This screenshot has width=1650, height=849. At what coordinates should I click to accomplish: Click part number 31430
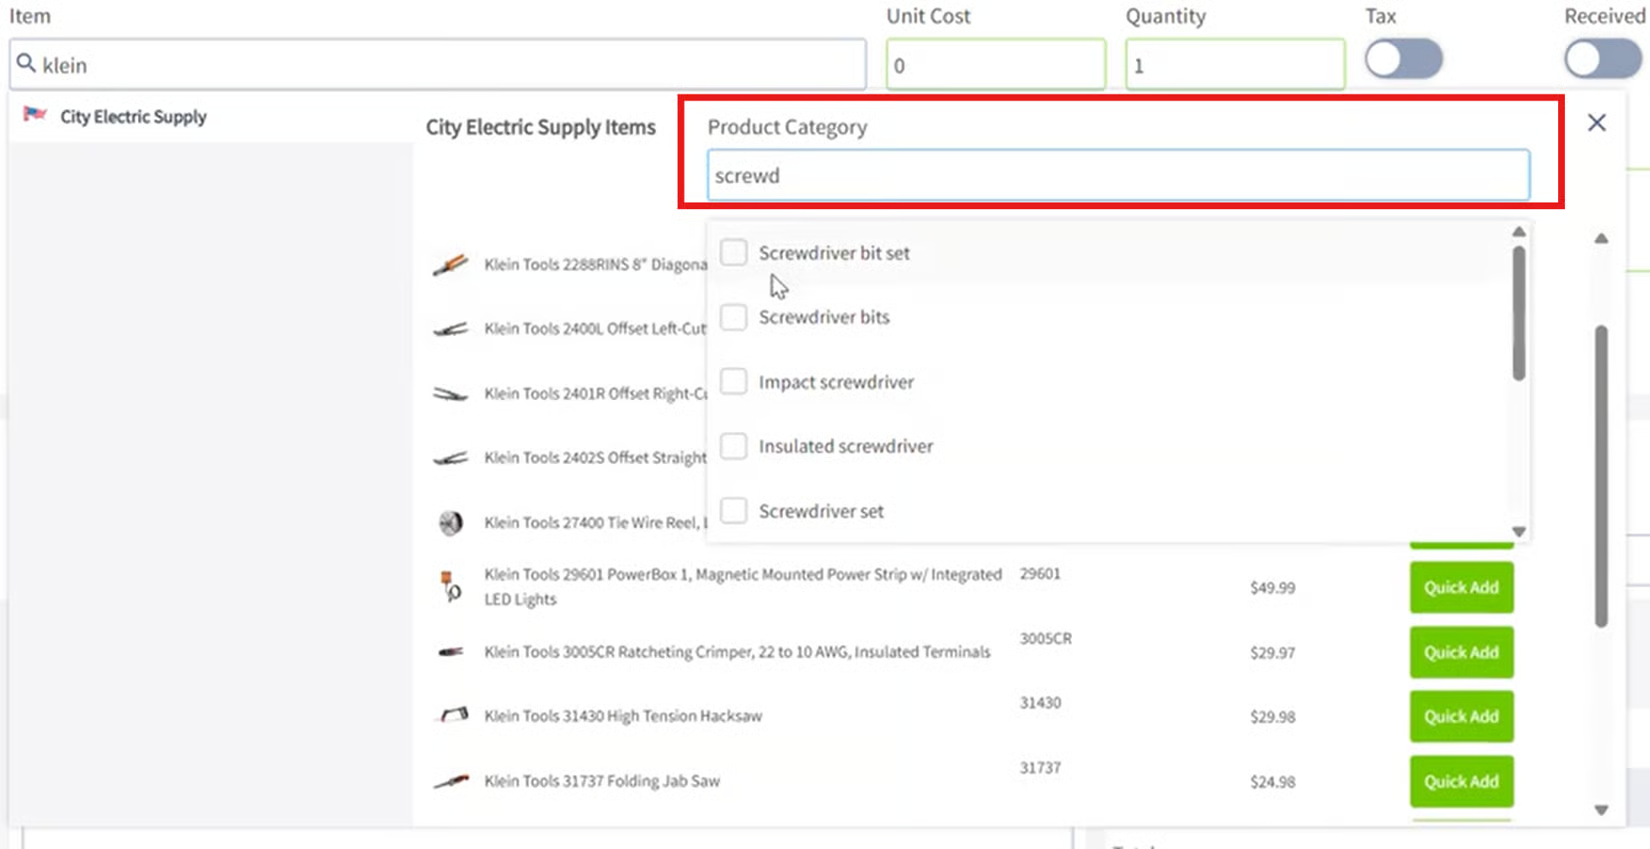[x=1040, y=703]
